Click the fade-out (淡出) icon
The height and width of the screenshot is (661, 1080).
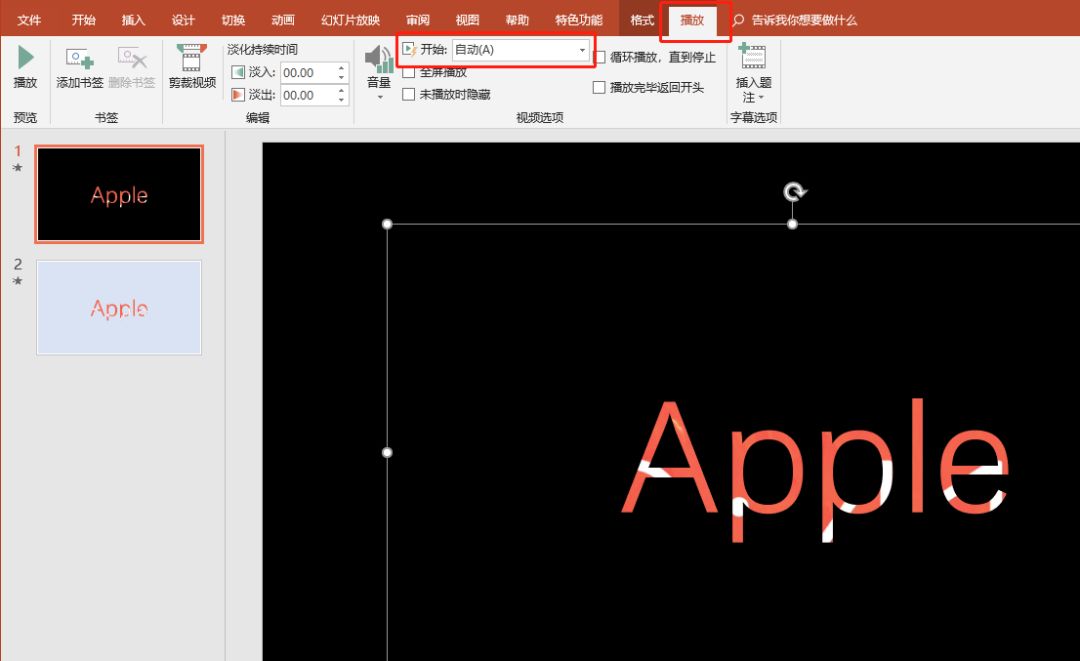pyautogui.click(x=238, y=95)
